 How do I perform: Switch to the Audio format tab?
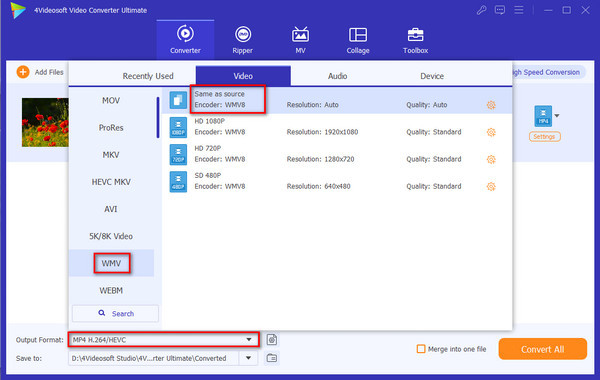[337, 76]
